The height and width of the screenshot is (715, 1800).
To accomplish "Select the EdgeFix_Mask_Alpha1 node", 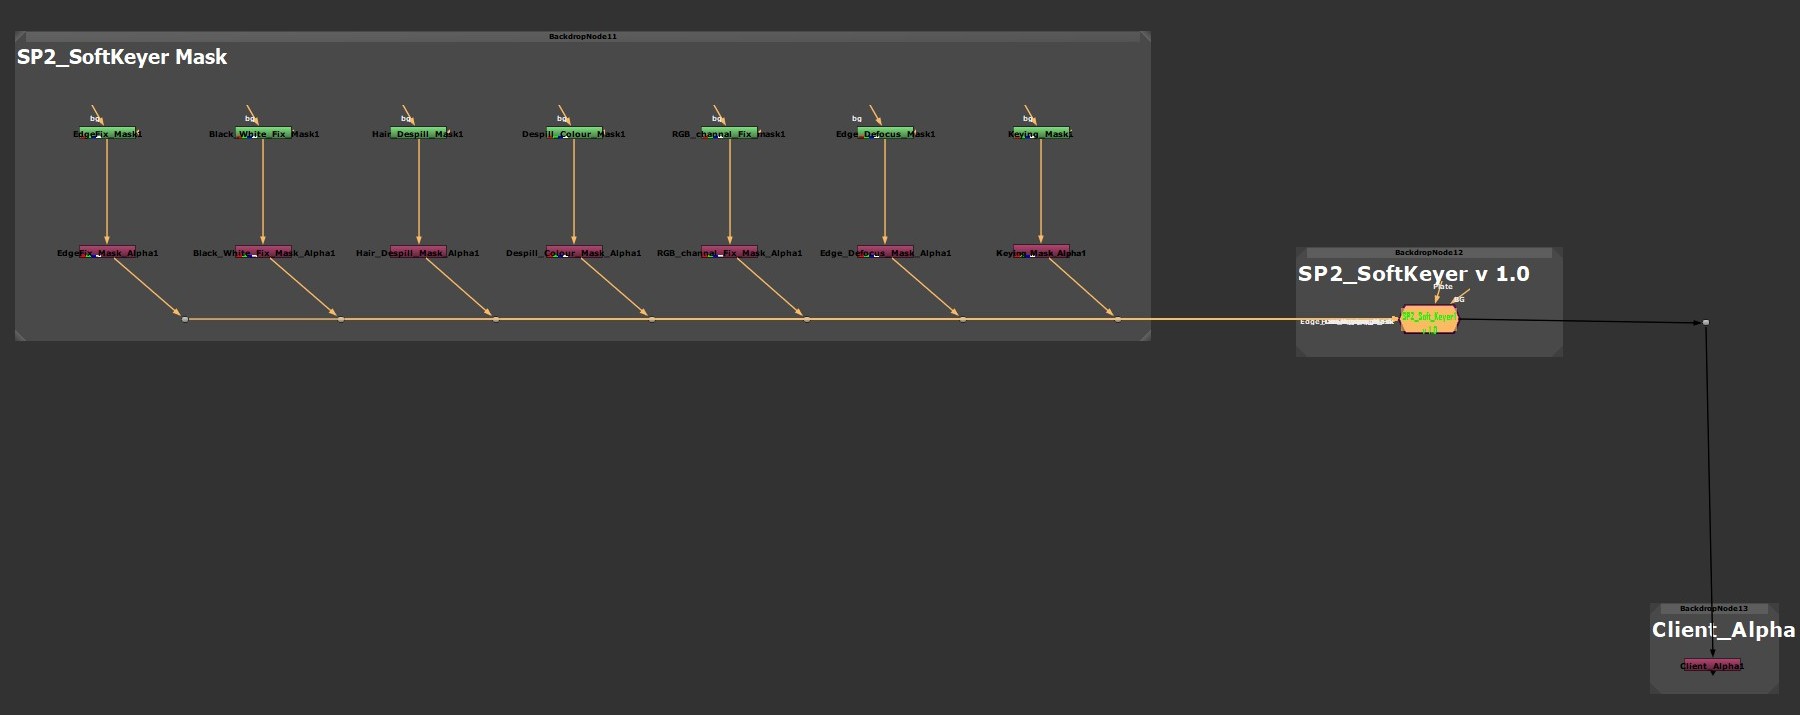I will (107, 252).
